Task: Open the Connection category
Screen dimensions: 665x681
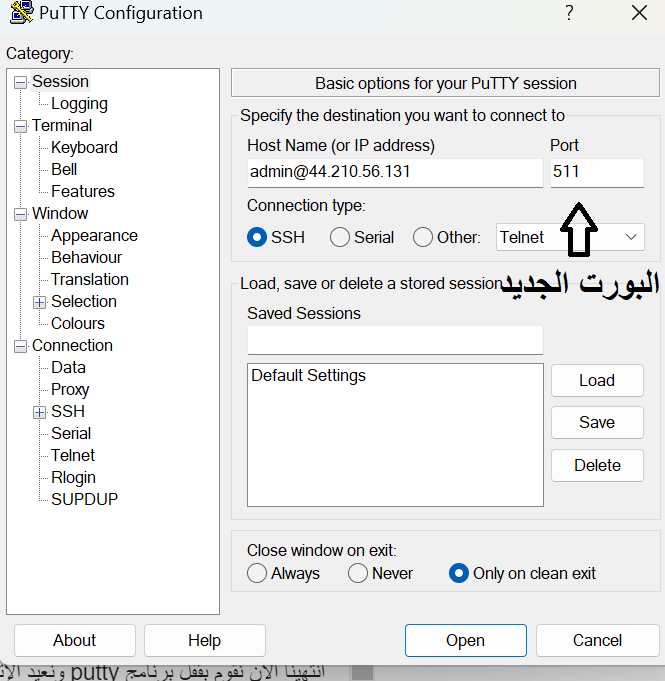Action: [x=72, y=346]
